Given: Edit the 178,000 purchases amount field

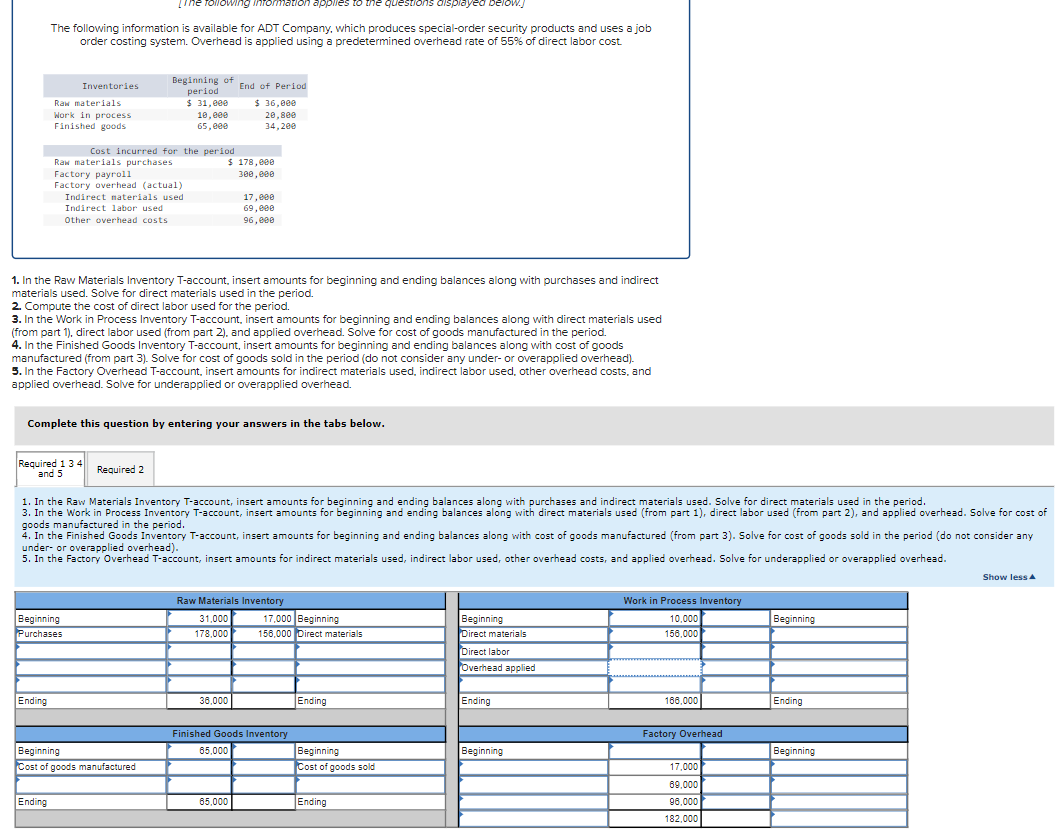Looking at the screenshot, I should coord(199,634).
